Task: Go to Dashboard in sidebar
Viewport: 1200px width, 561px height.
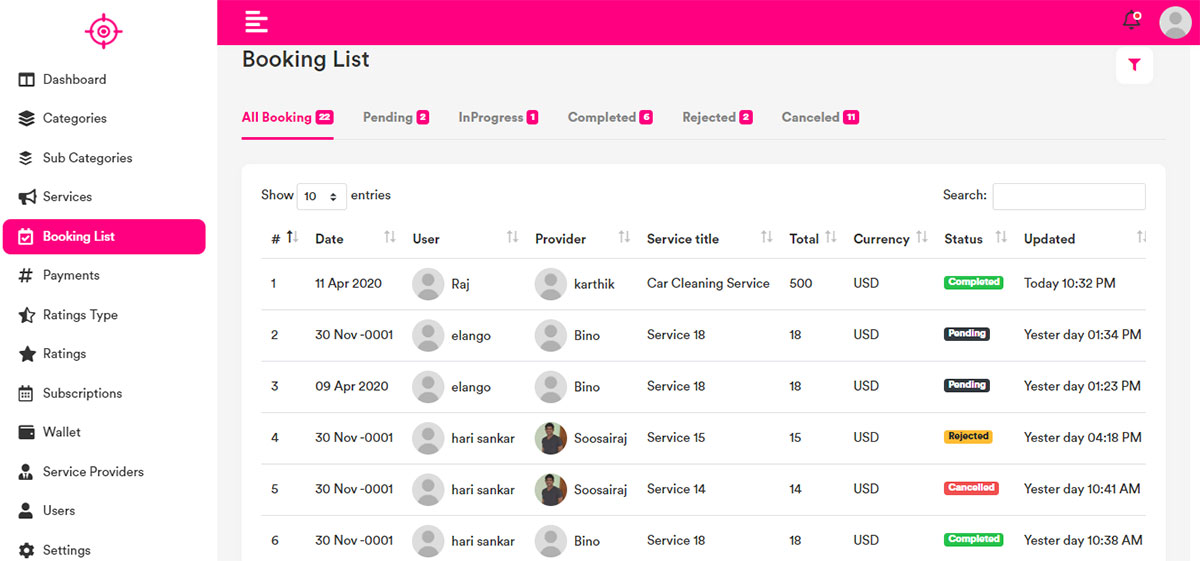Action: pyautogui.click(x=74, y=79)
